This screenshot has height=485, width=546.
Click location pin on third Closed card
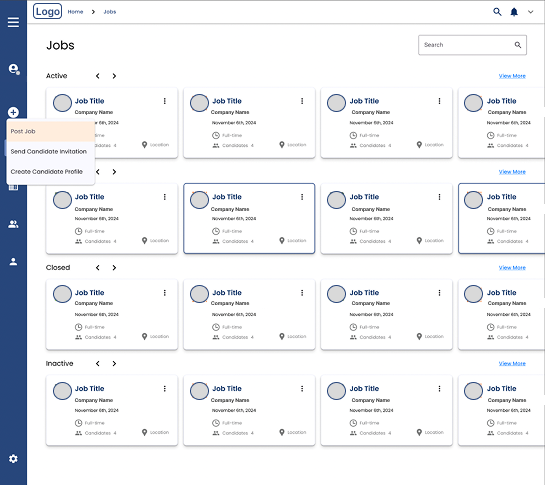419,336
